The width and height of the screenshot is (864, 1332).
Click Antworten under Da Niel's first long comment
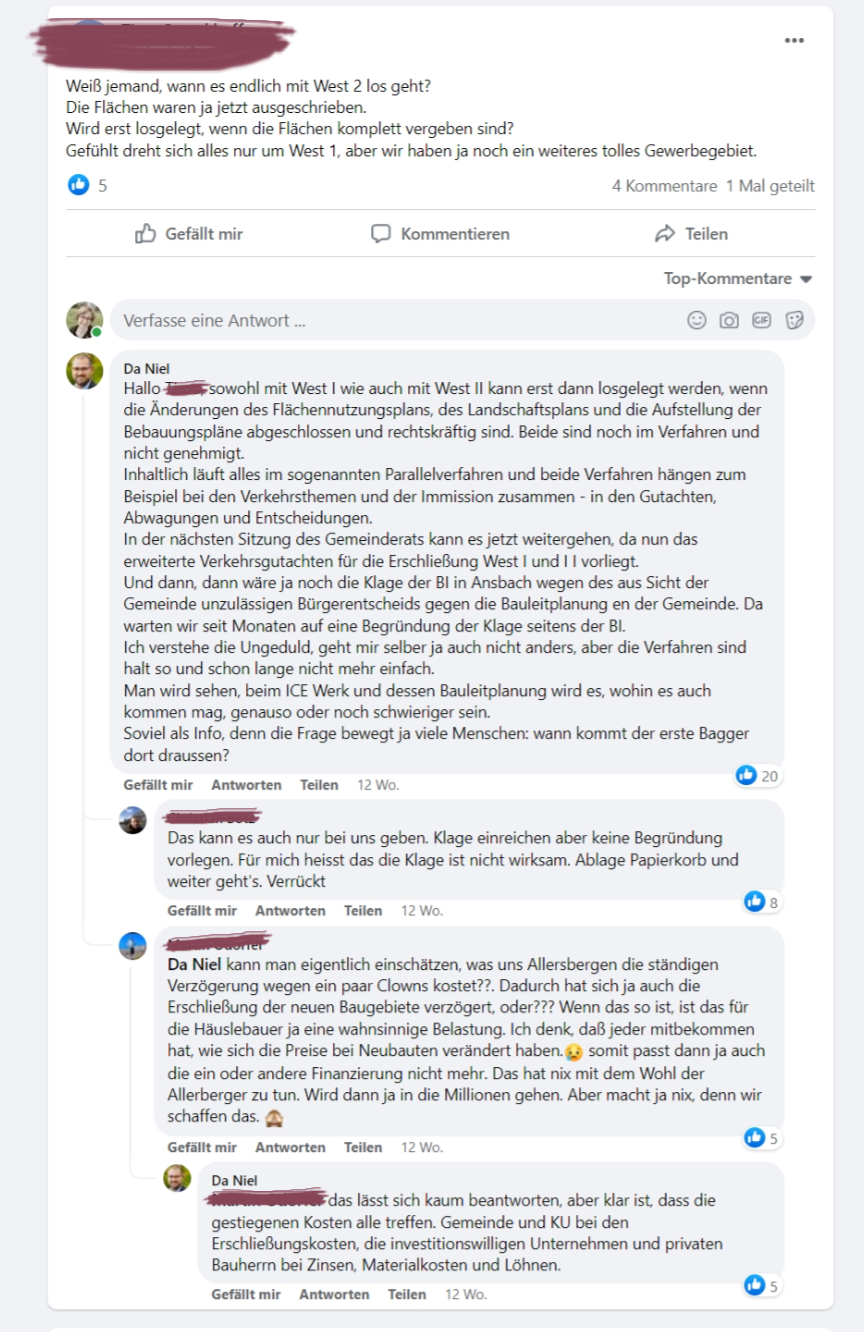pyautogui.click(x=247, y=785)
